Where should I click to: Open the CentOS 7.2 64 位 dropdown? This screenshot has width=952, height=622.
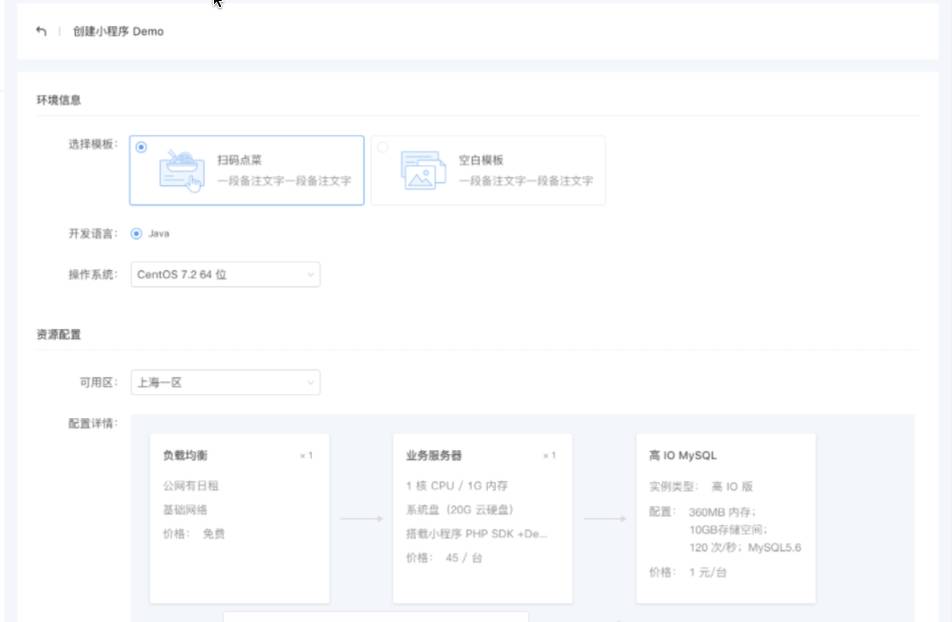225,275
